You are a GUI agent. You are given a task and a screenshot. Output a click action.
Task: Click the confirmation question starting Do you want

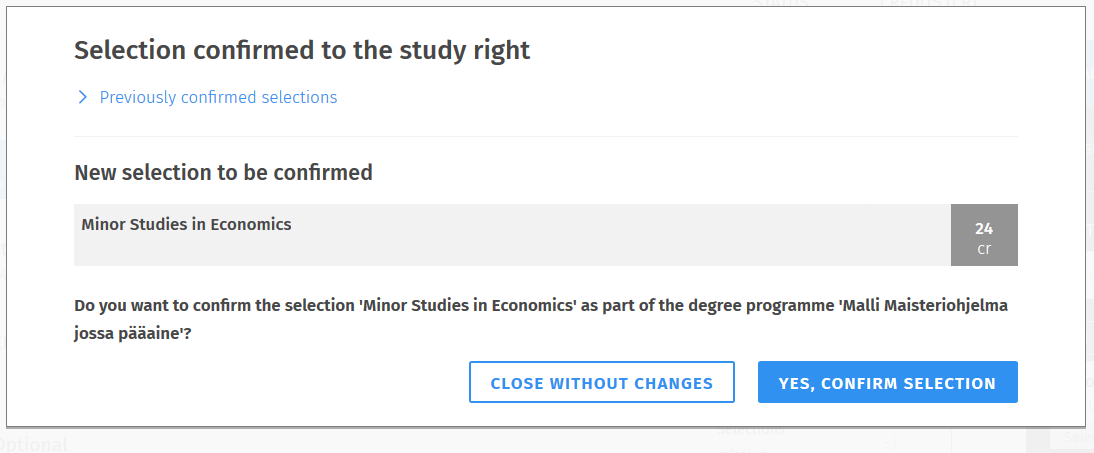[400, 306]
